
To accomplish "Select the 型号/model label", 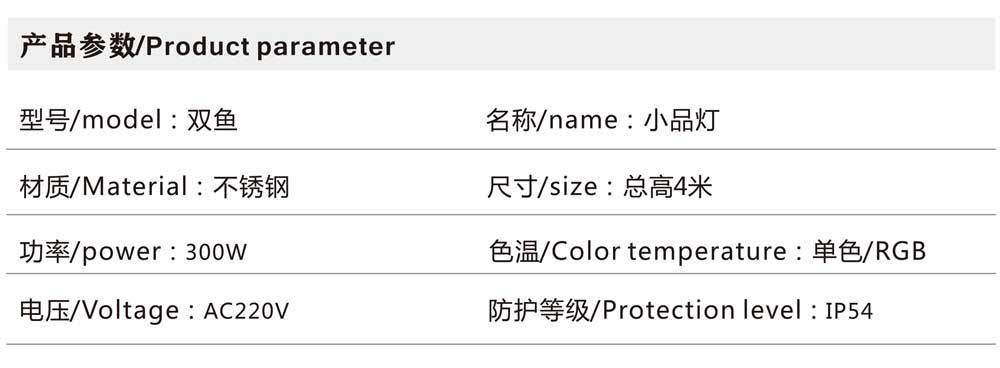I will click(x=91, y=120).
